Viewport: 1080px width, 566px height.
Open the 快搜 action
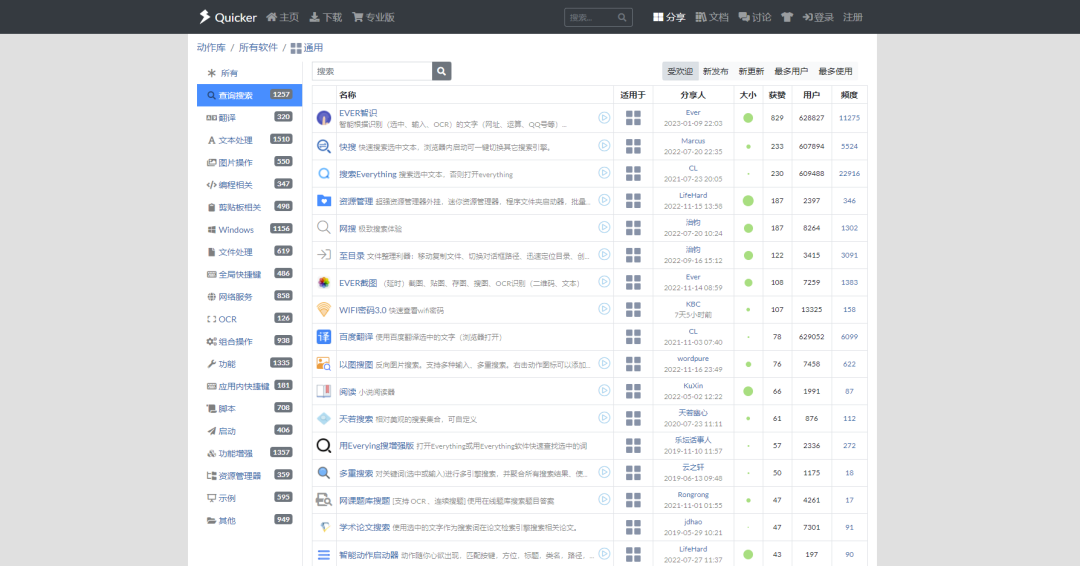347,147
